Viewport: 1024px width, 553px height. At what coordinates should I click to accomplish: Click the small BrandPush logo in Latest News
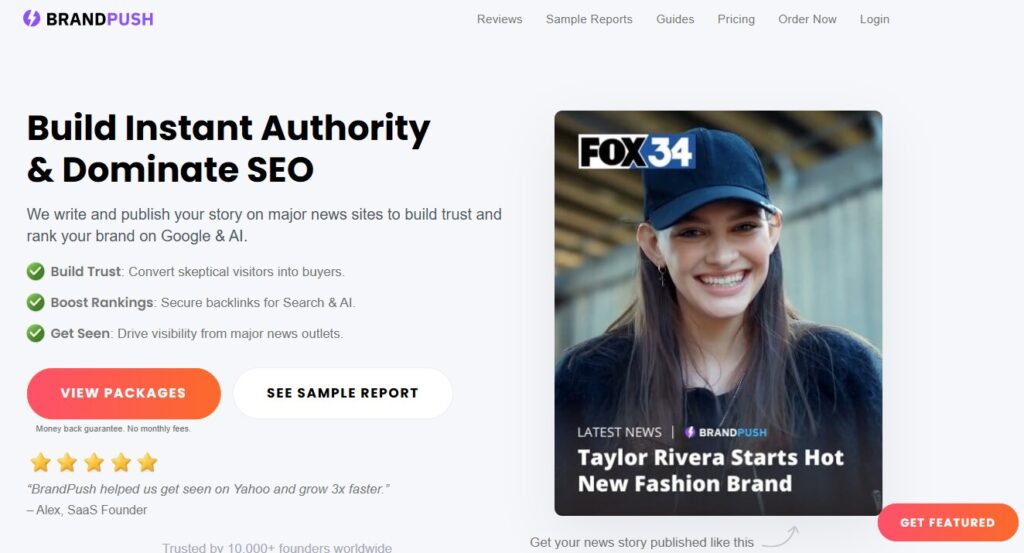click(x=726, y=432)
